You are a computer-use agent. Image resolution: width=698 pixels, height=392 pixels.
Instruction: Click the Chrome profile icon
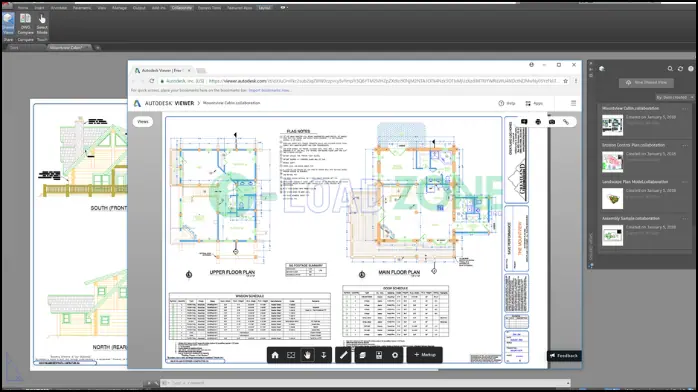pos(531,65)
